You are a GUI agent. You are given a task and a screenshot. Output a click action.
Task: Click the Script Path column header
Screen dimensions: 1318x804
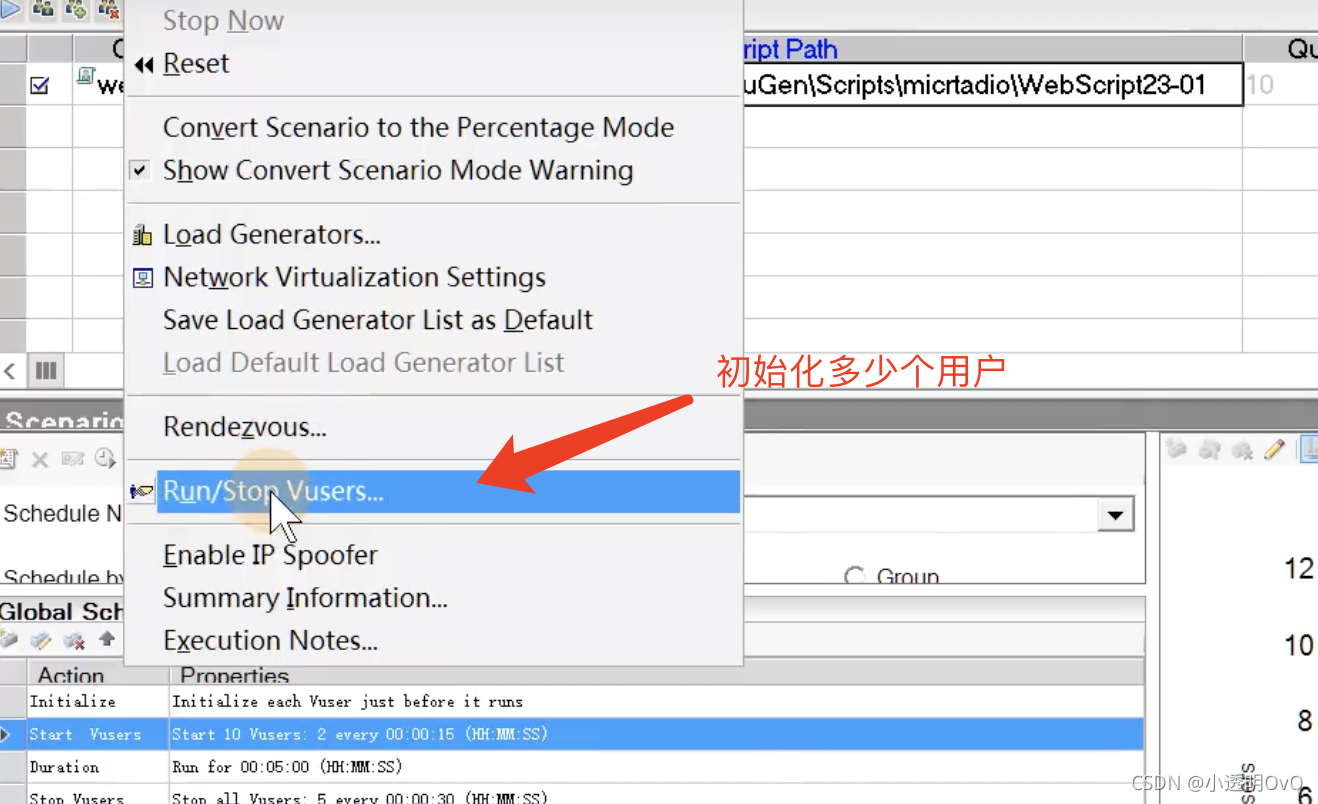[992, 49]
